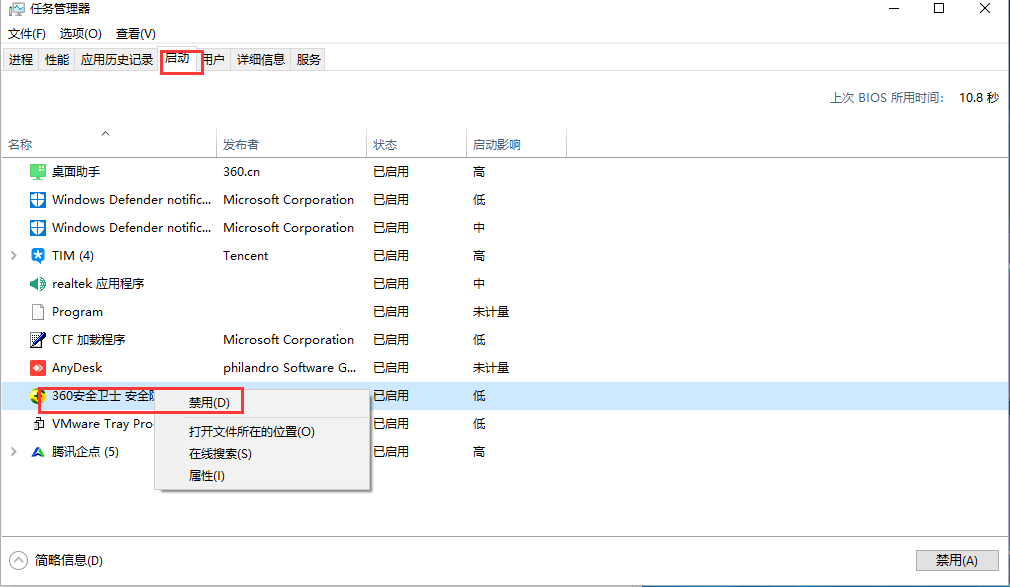The height and width of the screenshot is (587, 1010).
Task: Click the TIM app icon
Action: [38, 255]
